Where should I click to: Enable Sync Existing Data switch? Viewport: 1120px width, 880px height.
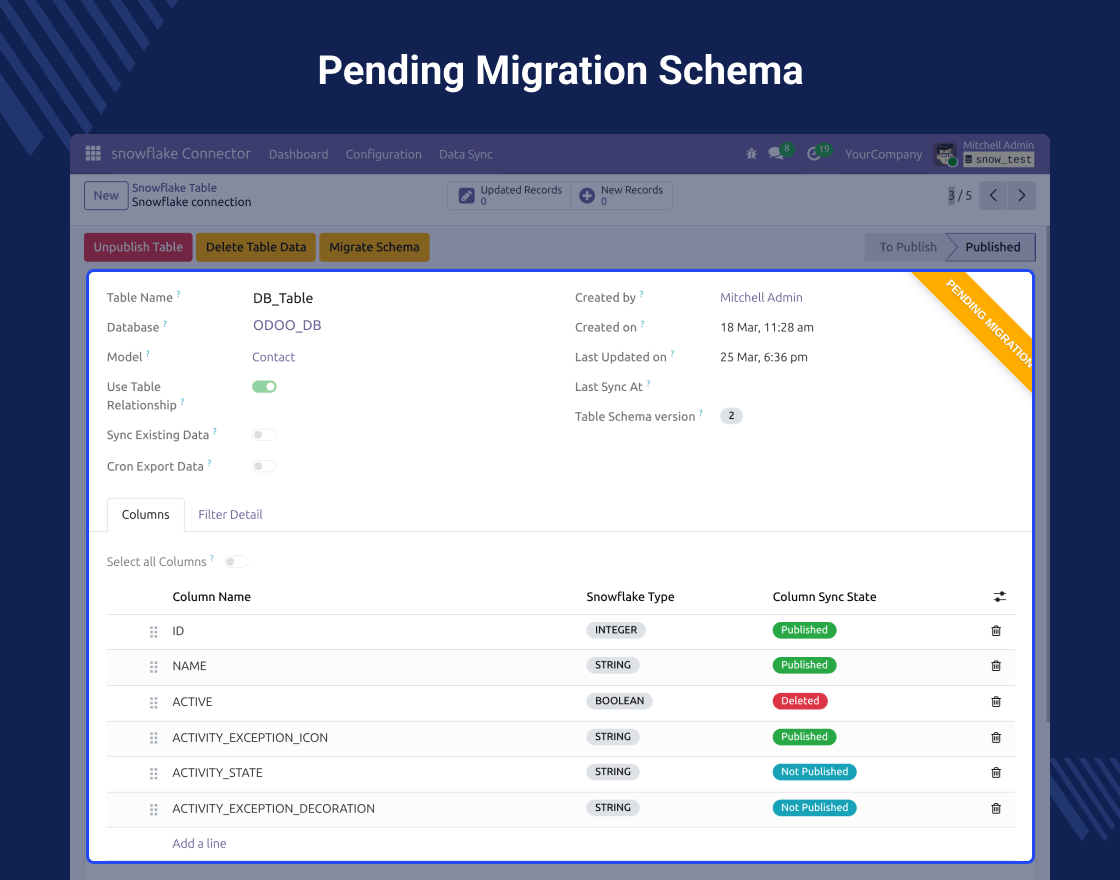point(264,435)
